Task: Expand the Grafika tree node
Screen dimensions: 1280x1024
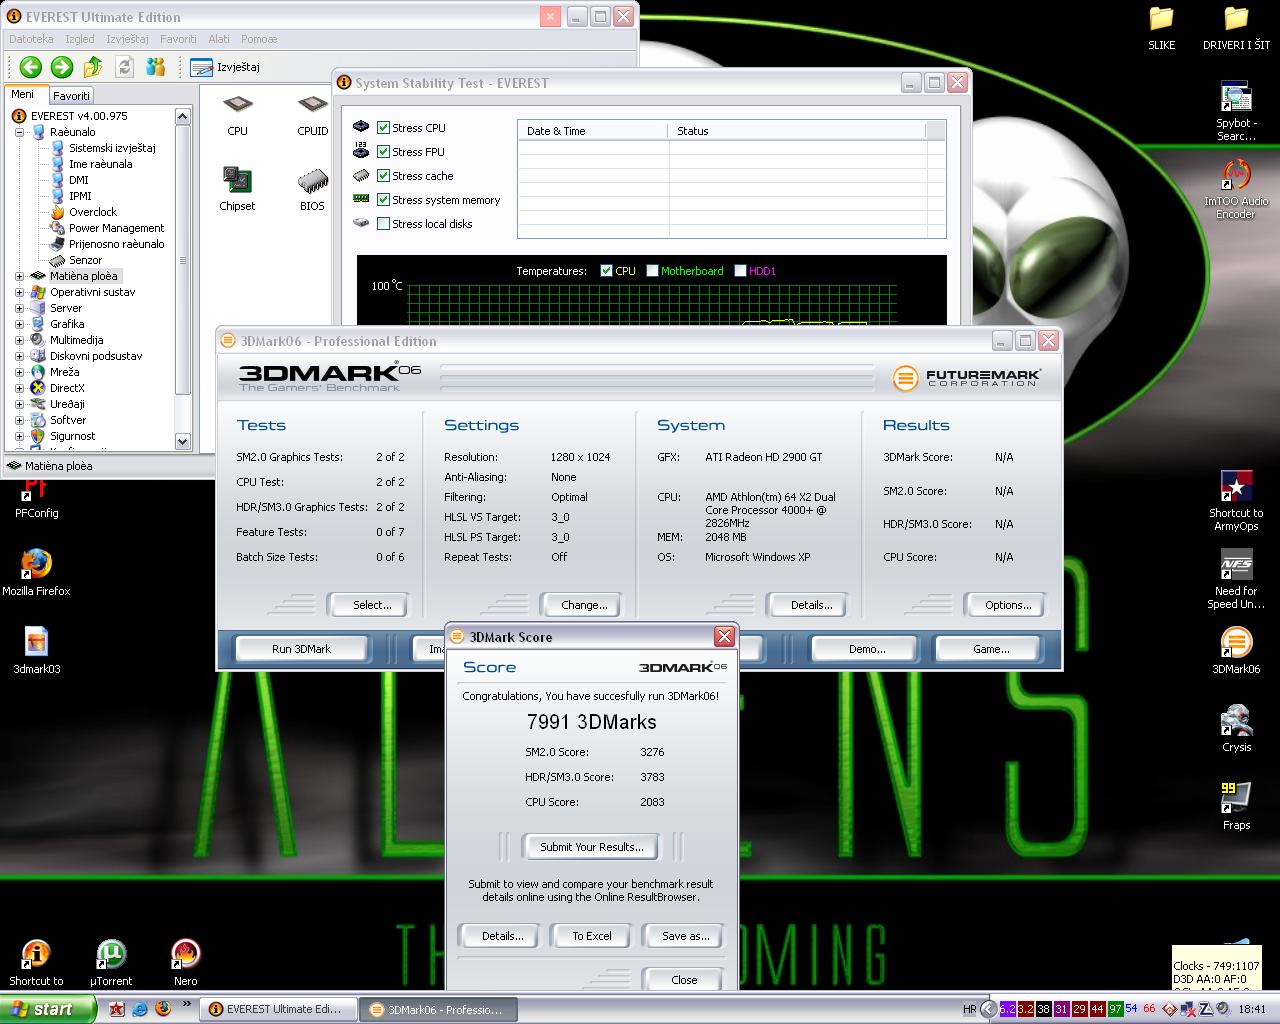Action: pos(19,324)
